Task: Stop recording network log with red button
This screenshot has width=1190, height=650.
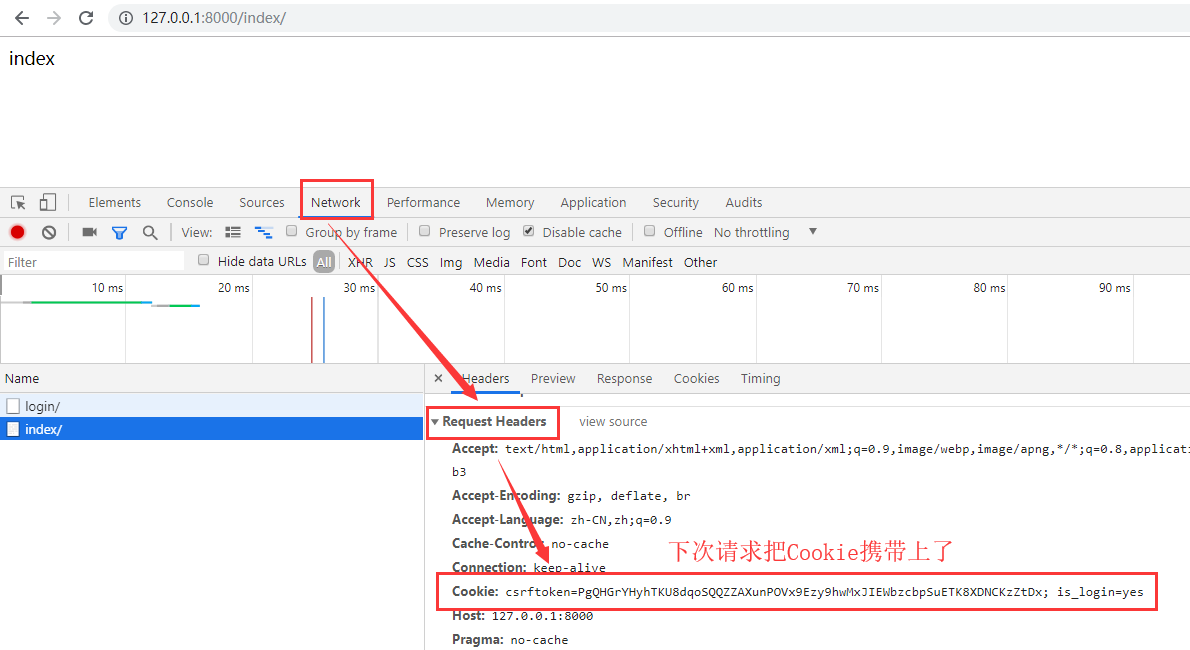Action: [x=17, y=232]
